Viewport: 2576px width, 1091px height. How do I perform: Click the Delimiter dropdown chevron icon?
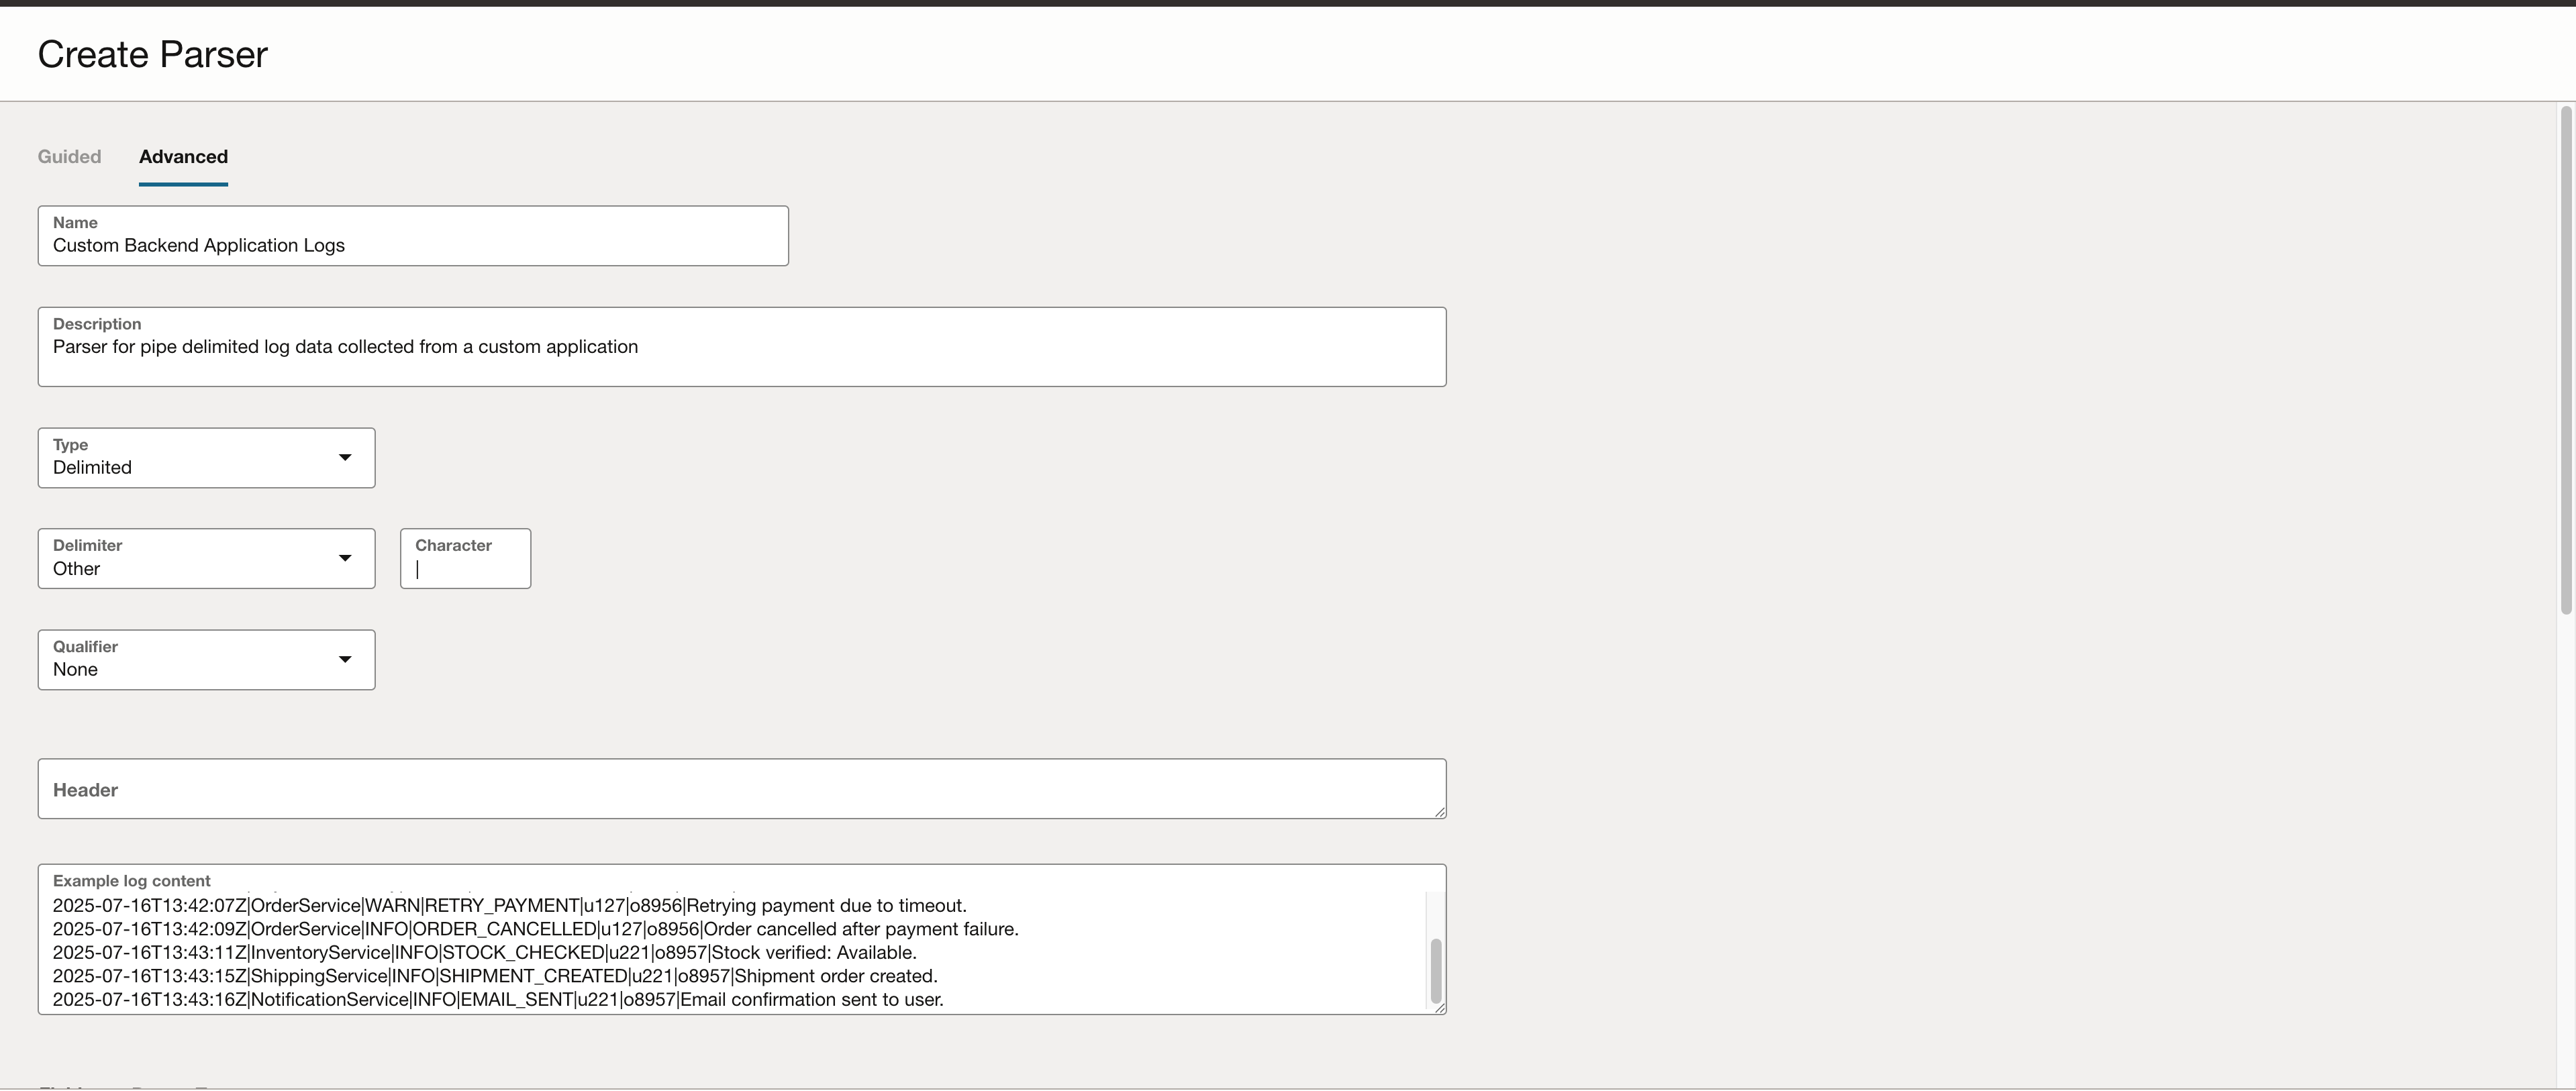click(345, 558)
